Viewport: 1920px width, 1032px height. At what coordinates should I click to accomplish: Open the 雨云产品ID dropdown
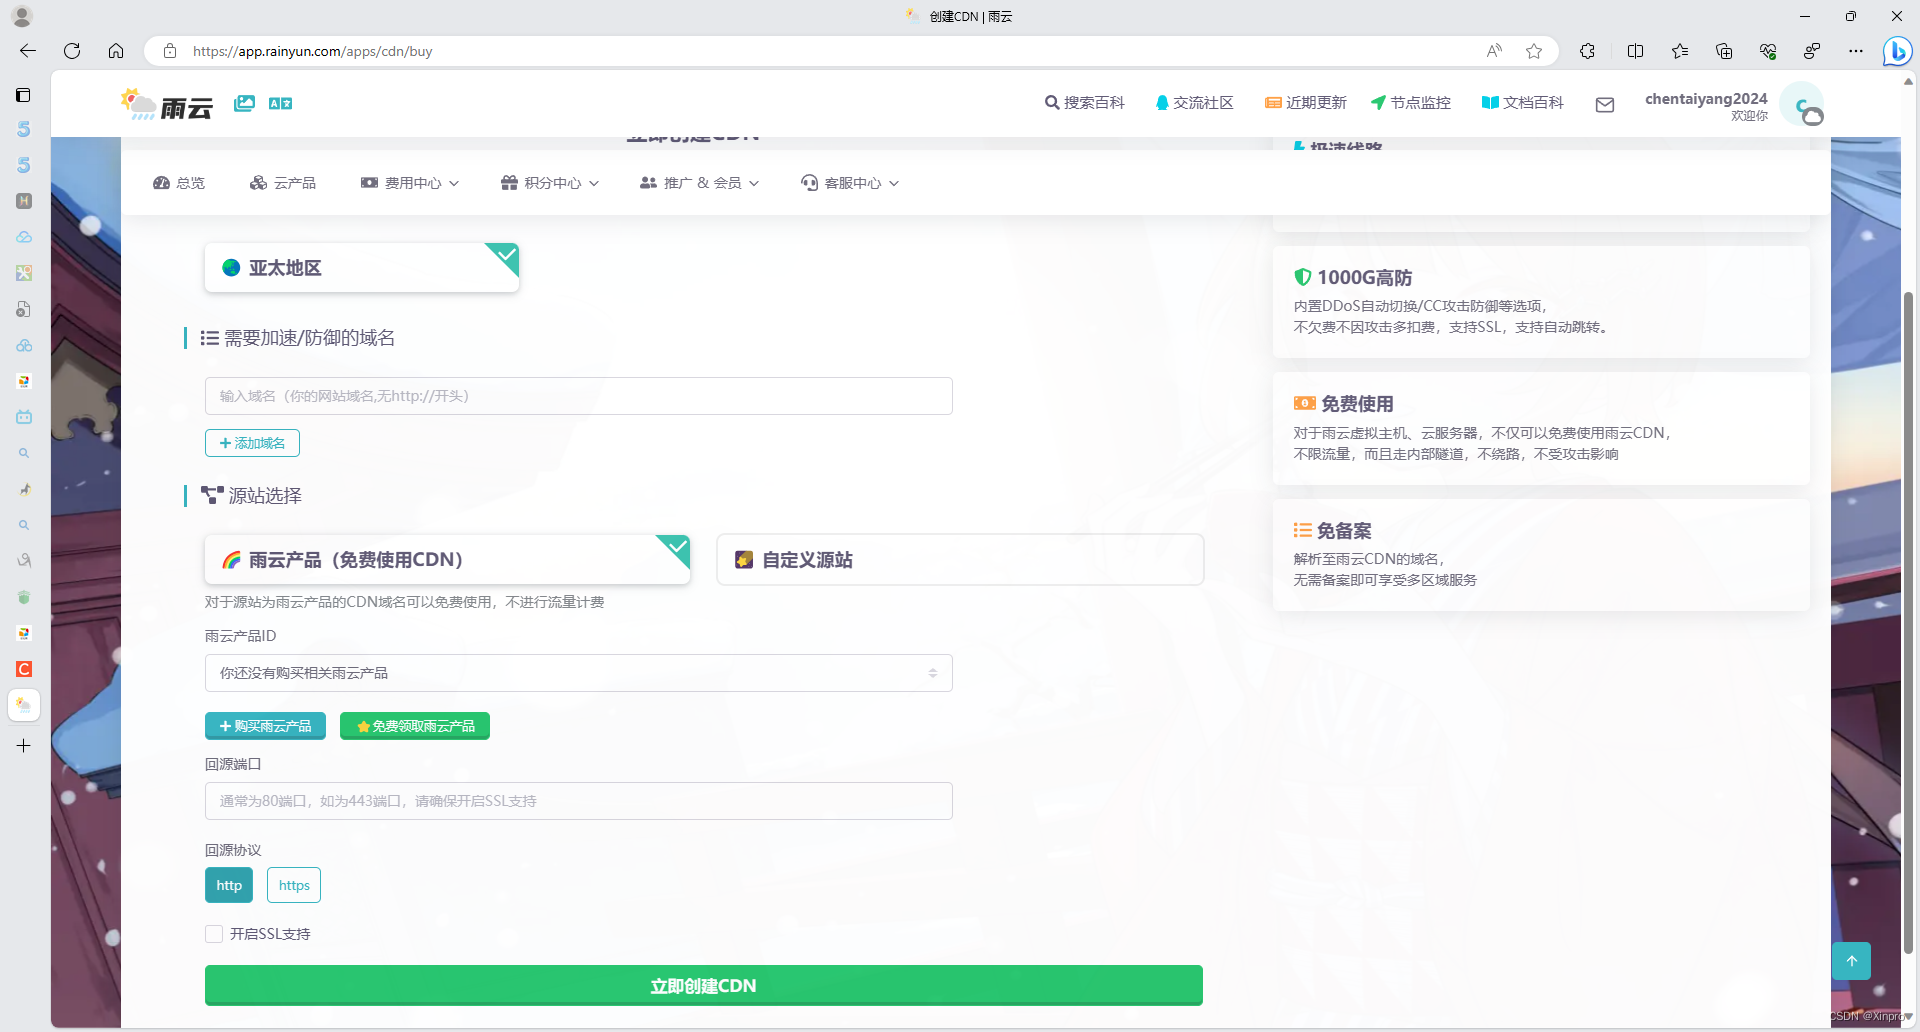579,673
